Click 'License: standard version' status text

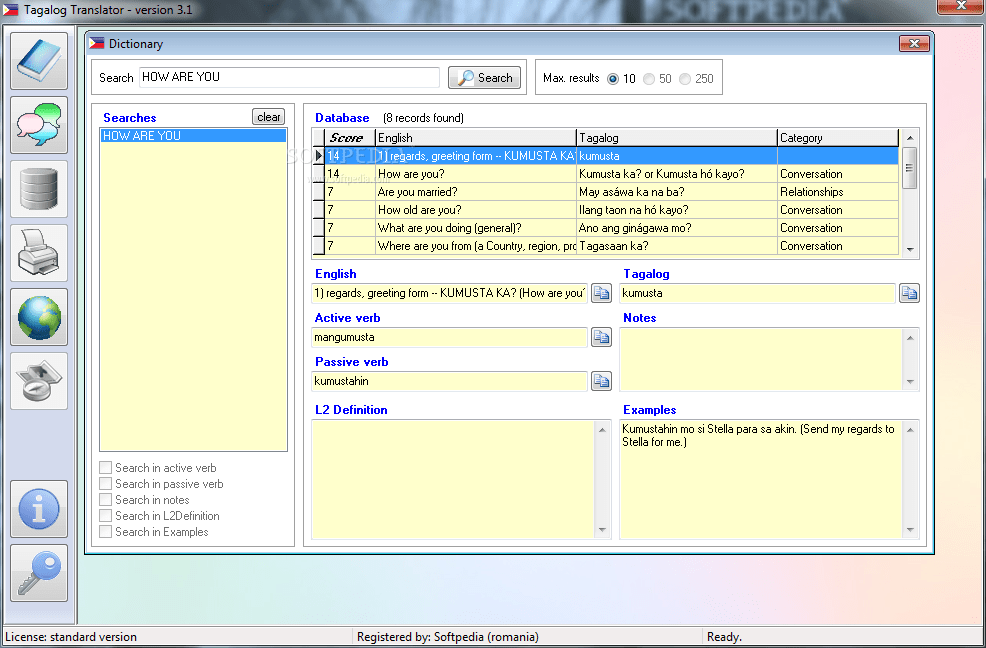70,637
